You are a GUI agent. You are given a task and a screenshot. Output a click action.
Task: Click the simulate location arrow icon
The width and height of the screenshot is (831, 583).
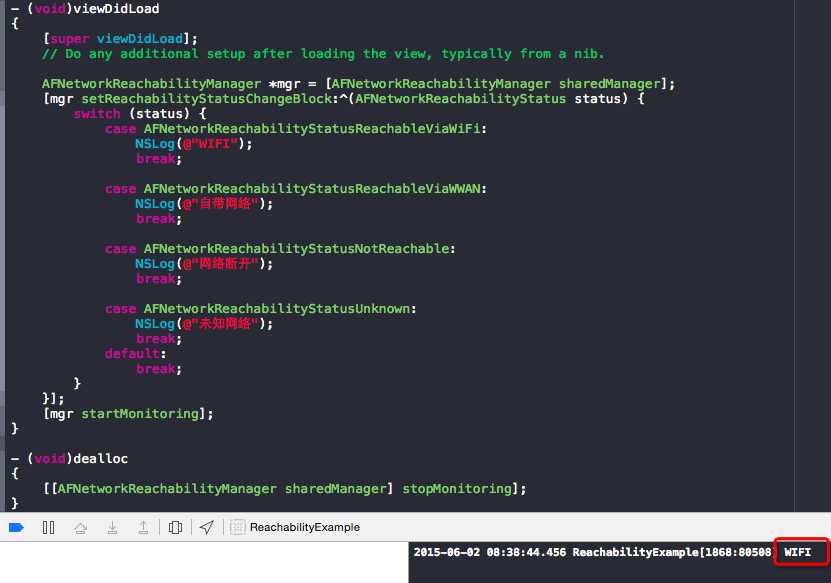tap(207, 527)
